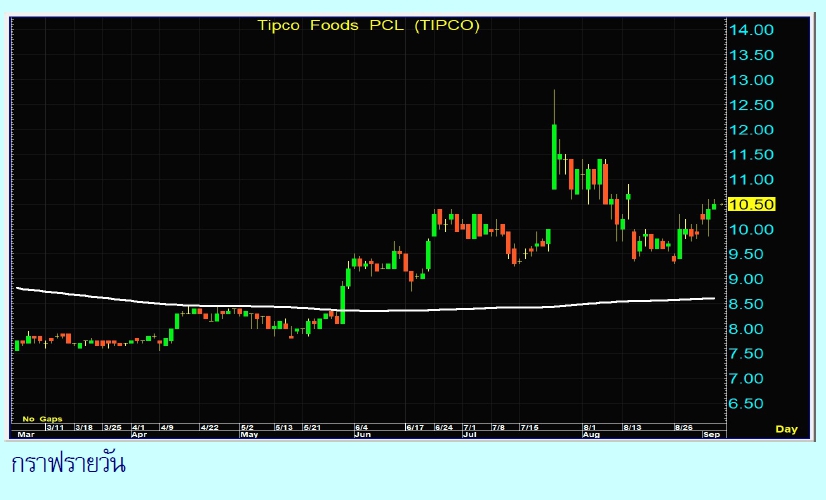Click the Aug month label on time axis
This screenshot has height=500, width=826.
pyautogui.click(x=591, y=435)
